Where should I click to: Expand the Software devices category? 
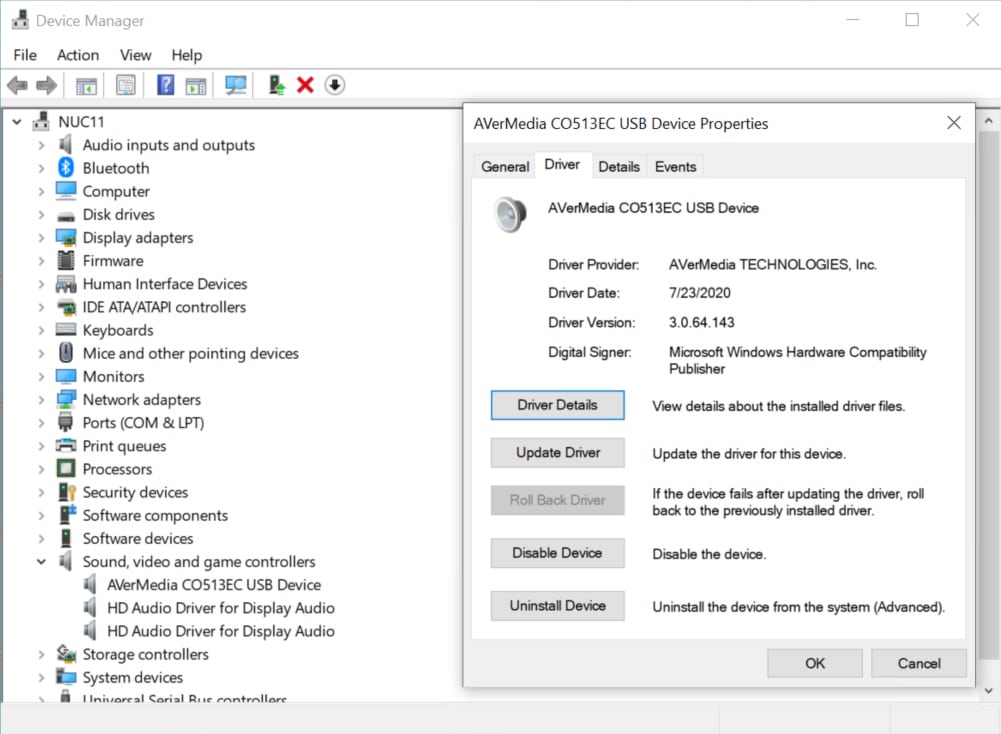coord(41,538)
